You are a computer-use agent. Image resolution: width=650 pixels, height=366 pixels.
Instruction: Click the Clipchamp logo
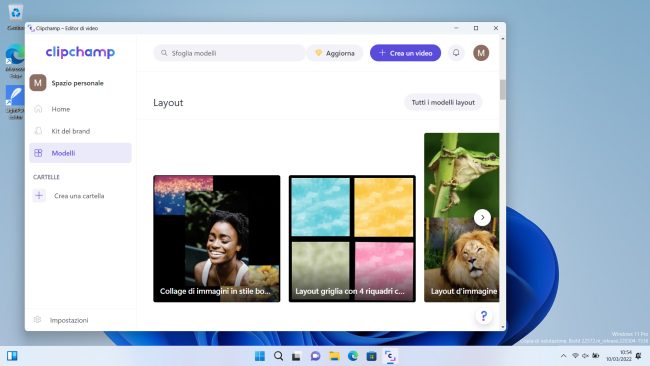tap(80, 52)
